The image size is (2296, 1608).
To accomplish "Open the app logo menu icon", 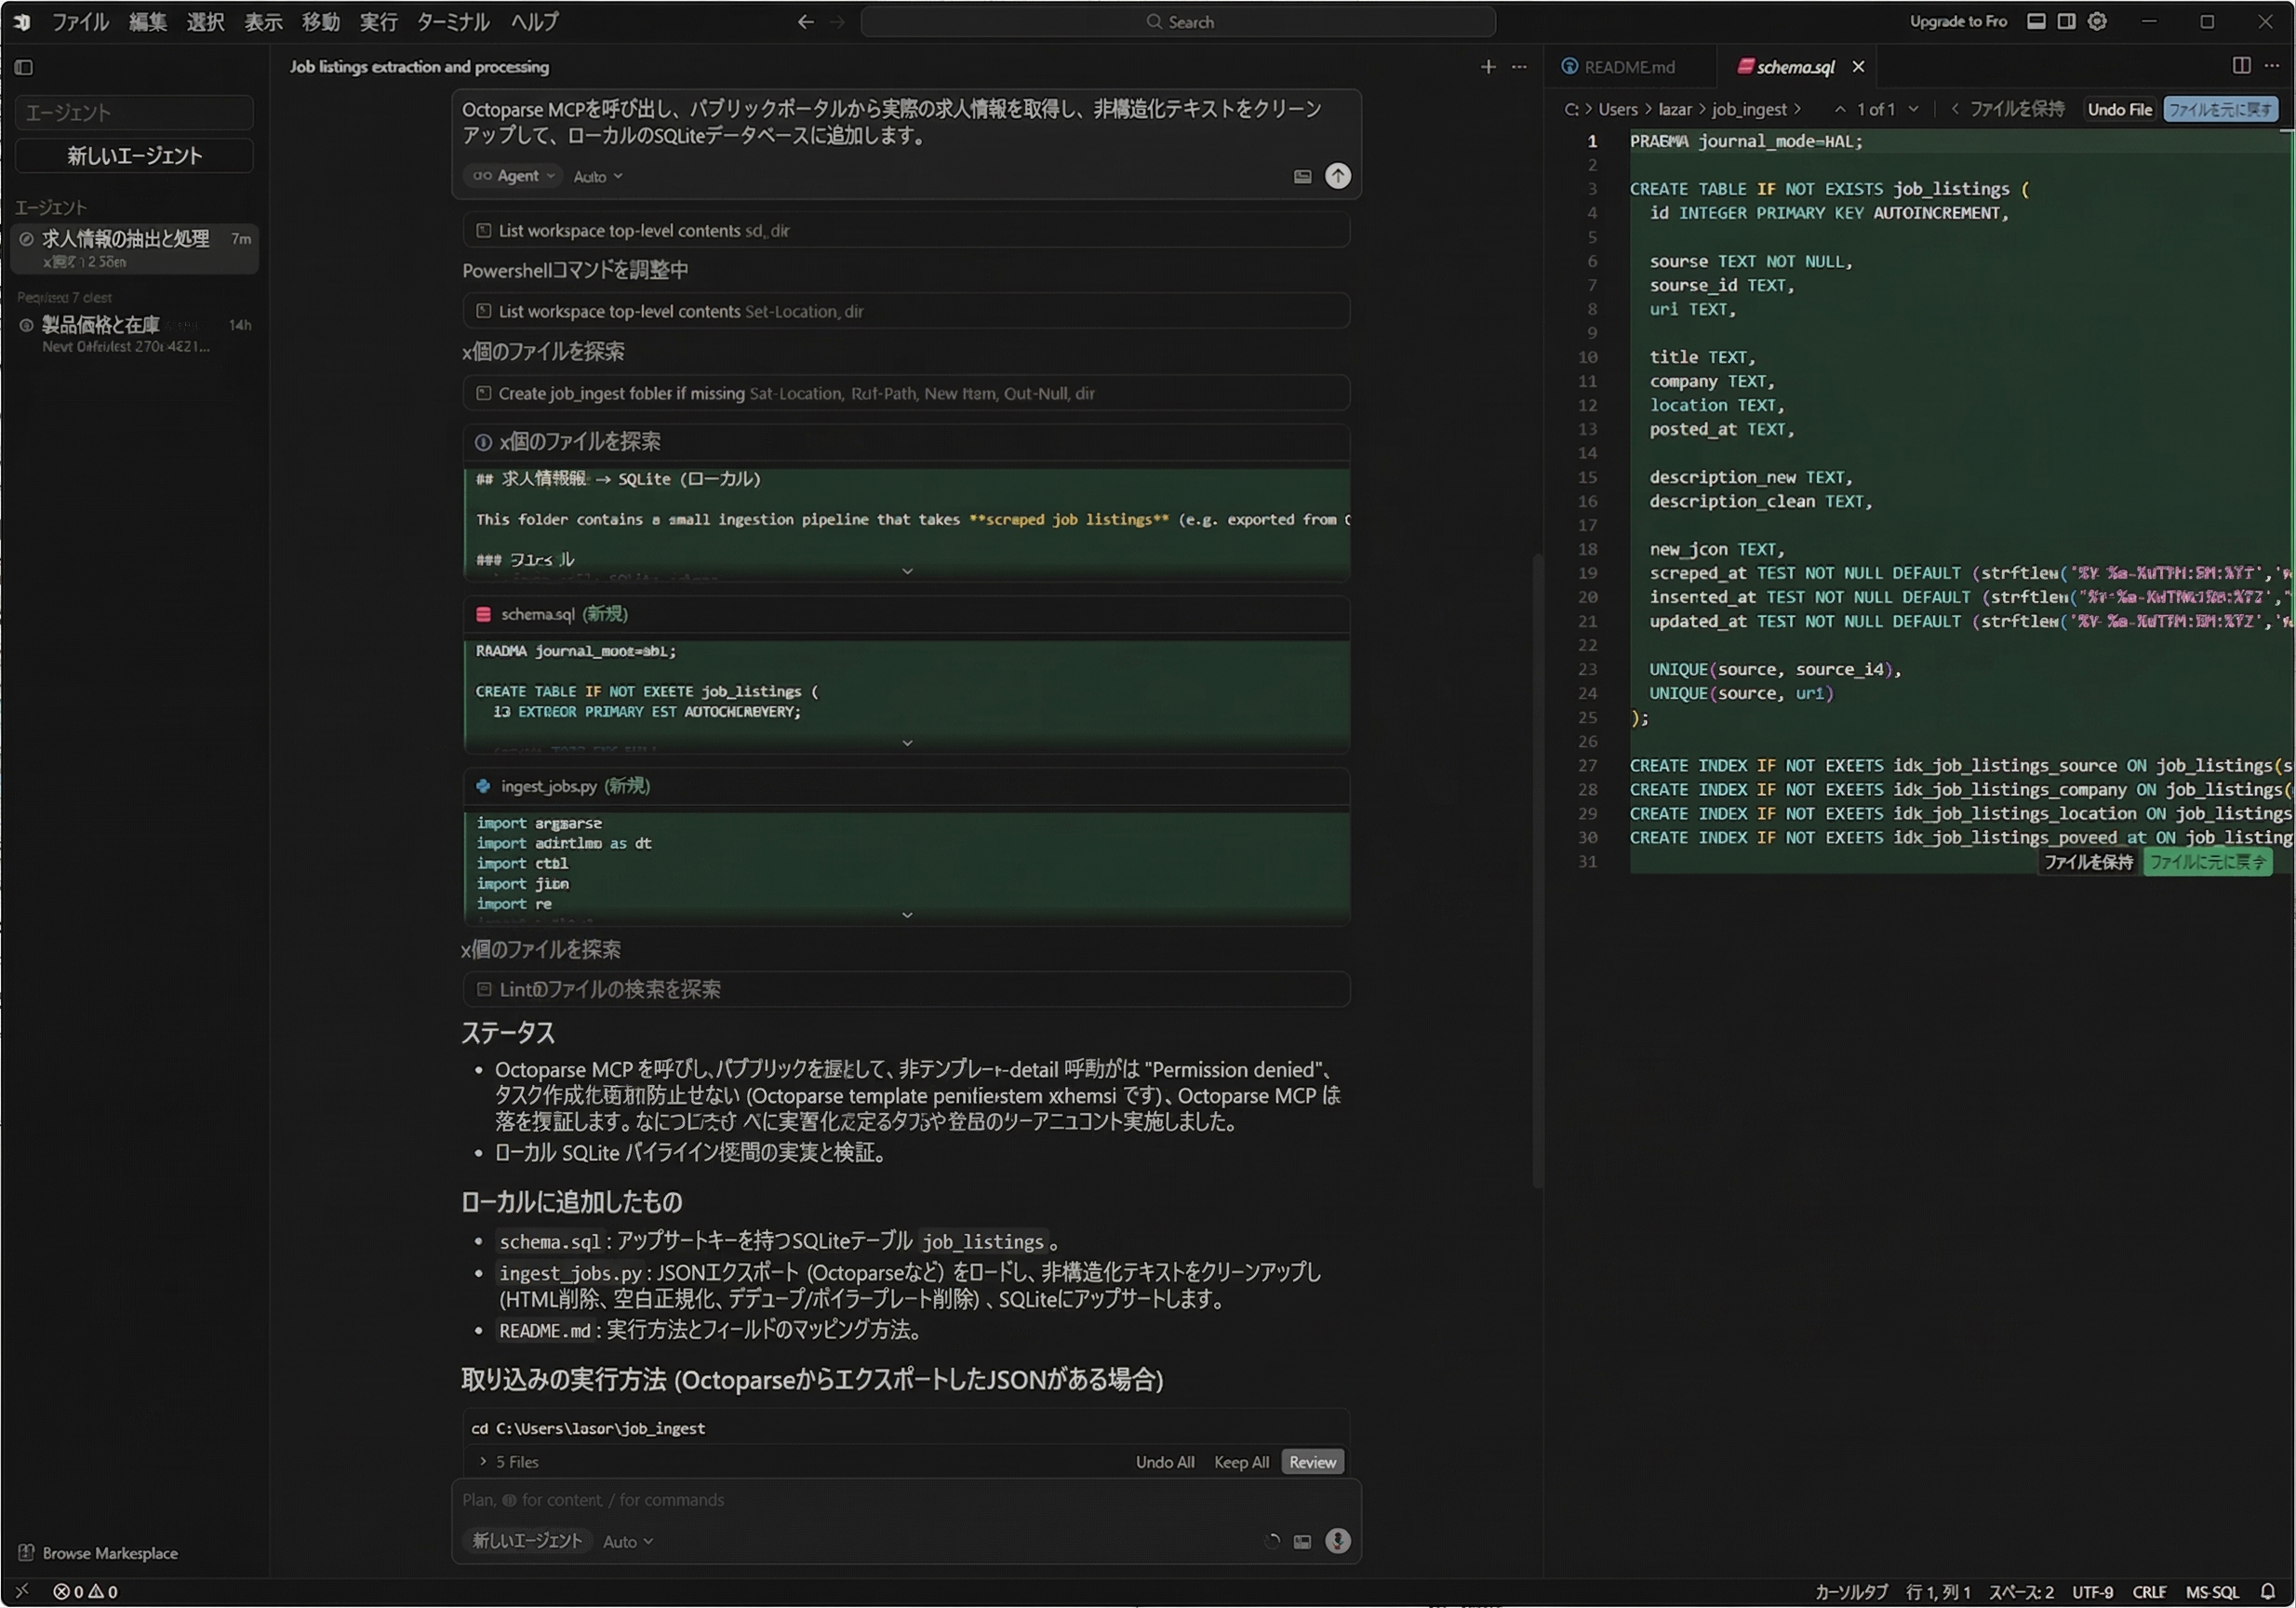I will [x=22, y=21].
